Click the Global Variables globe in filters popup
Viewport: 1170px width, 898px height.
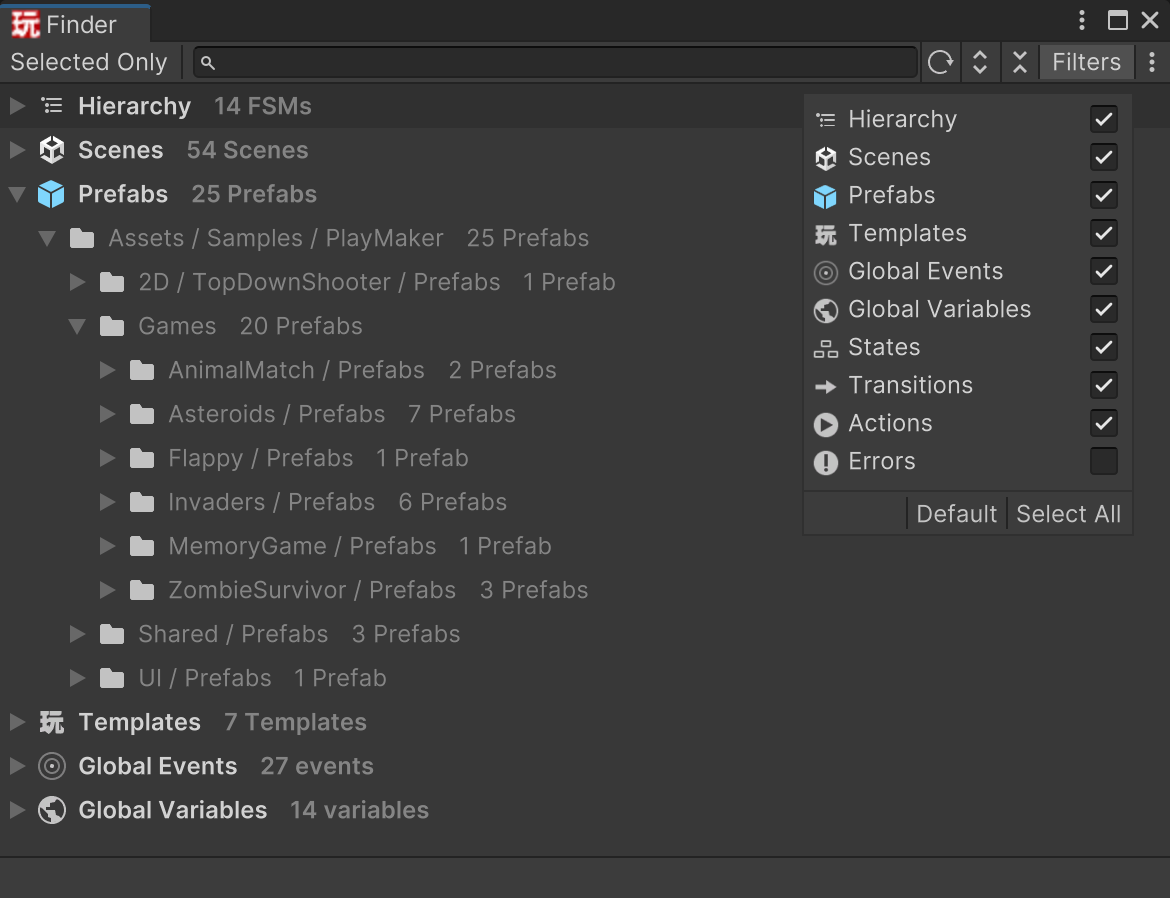click(825, 310)
